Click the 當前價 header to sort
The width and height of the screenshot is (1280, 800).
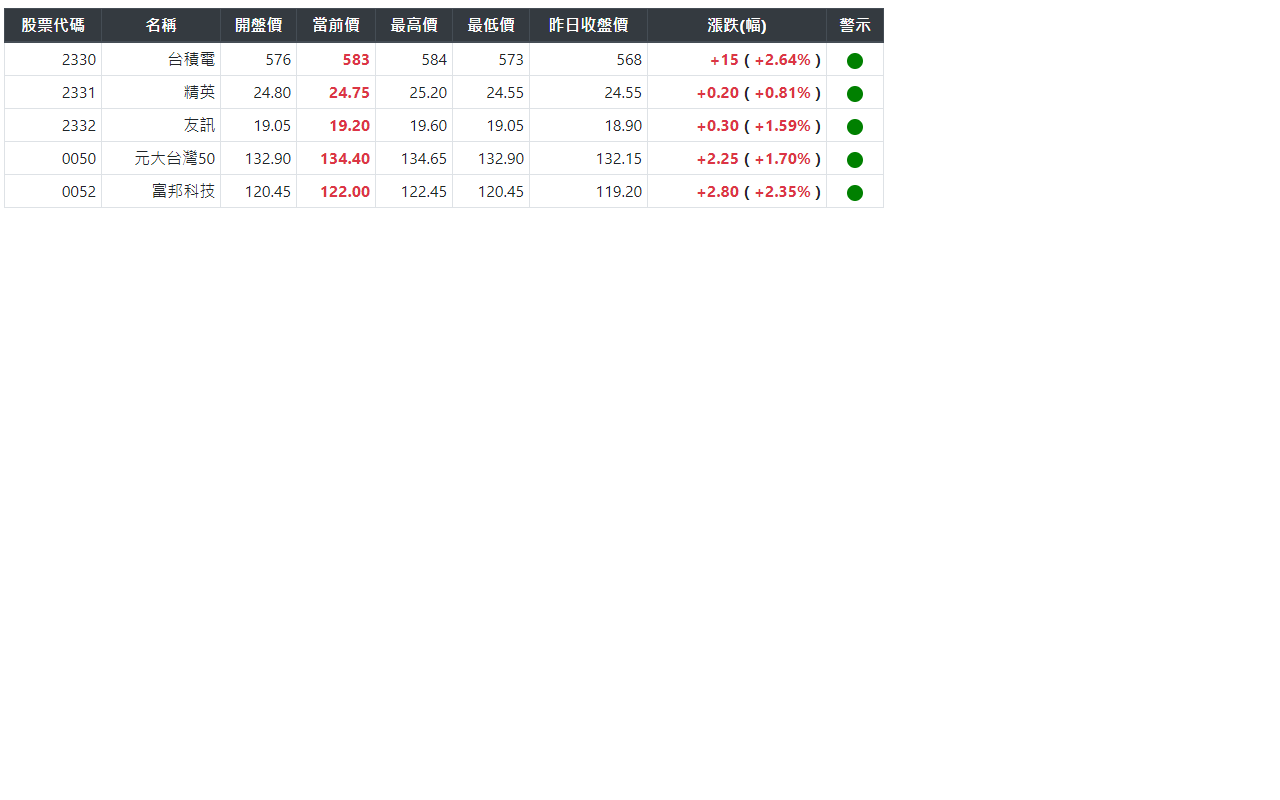pyautogui.click(x=336, y=25)
